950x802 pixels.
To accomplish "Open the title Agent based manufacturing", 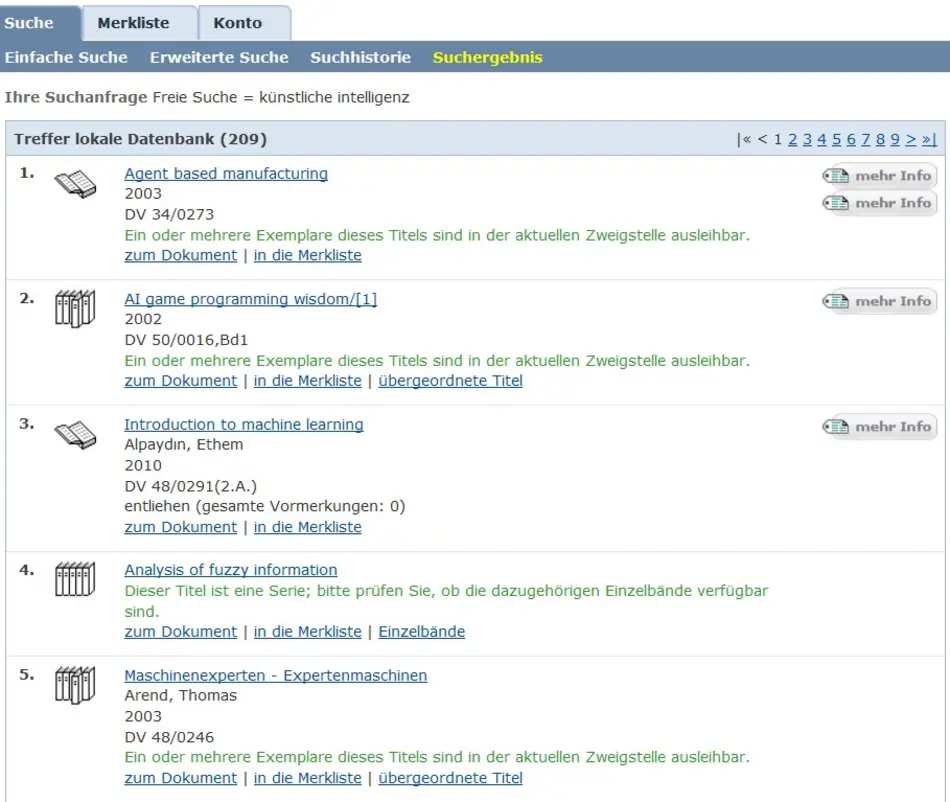I will coord(226,174).
